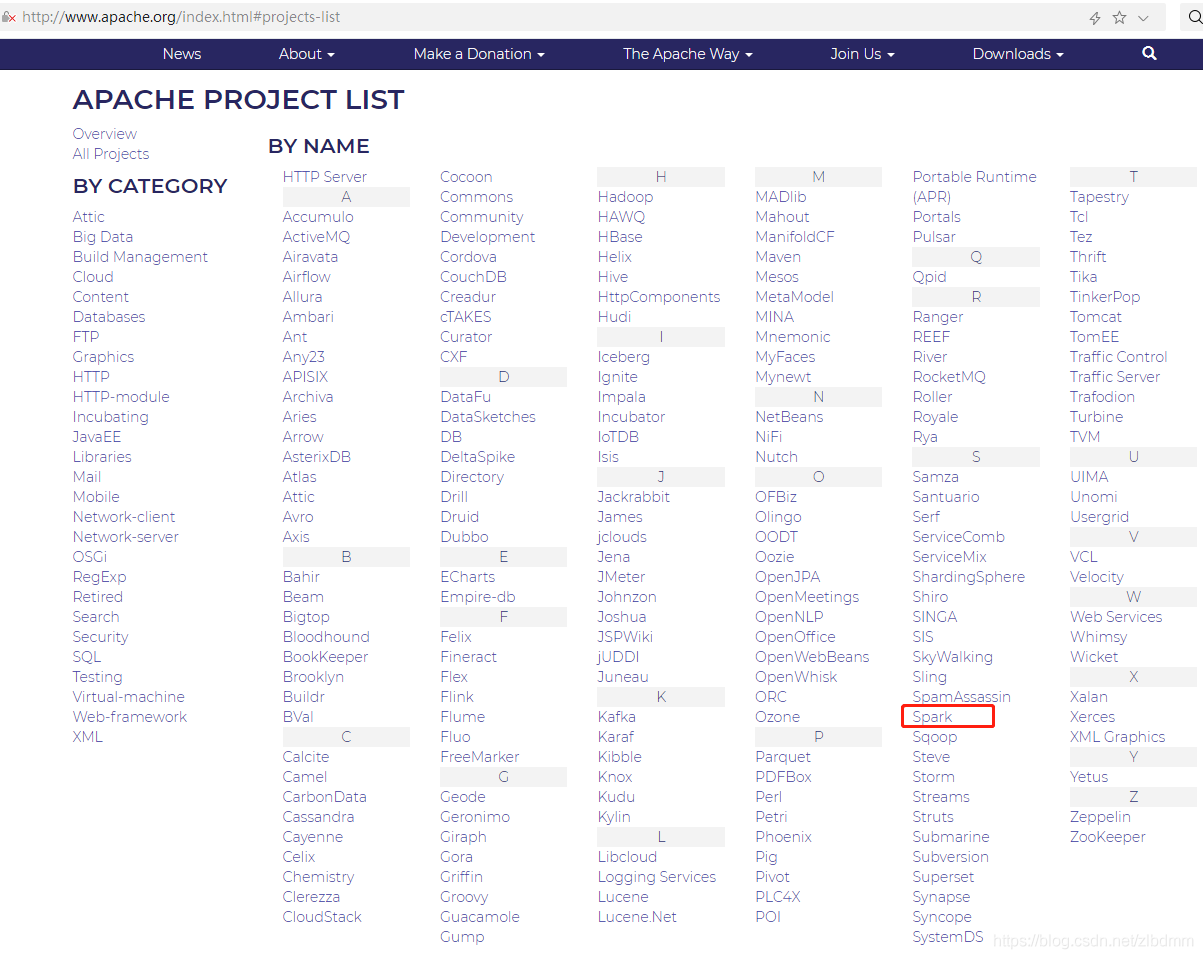Open the ShardingSphere project link
The height and width of the screenshot is (959, 1203).
point(969,577)
